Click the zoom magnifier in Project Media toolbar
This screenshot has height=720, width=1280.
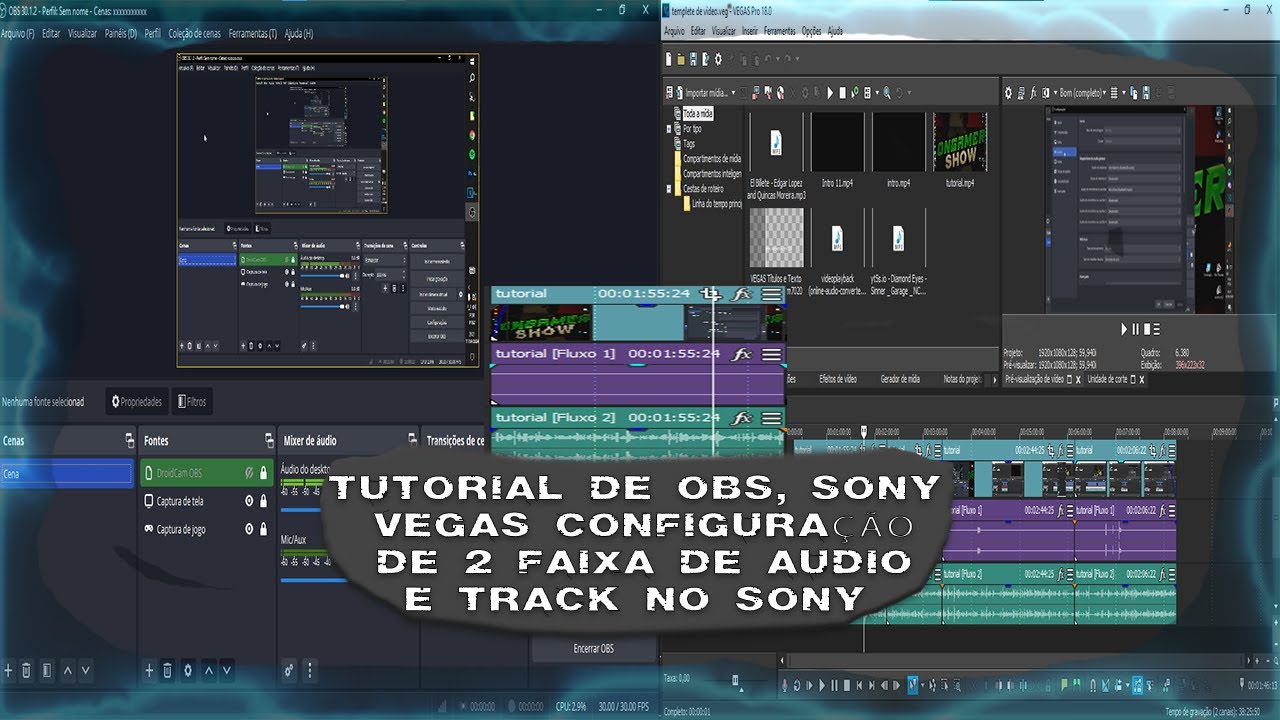tap(886, 93)
